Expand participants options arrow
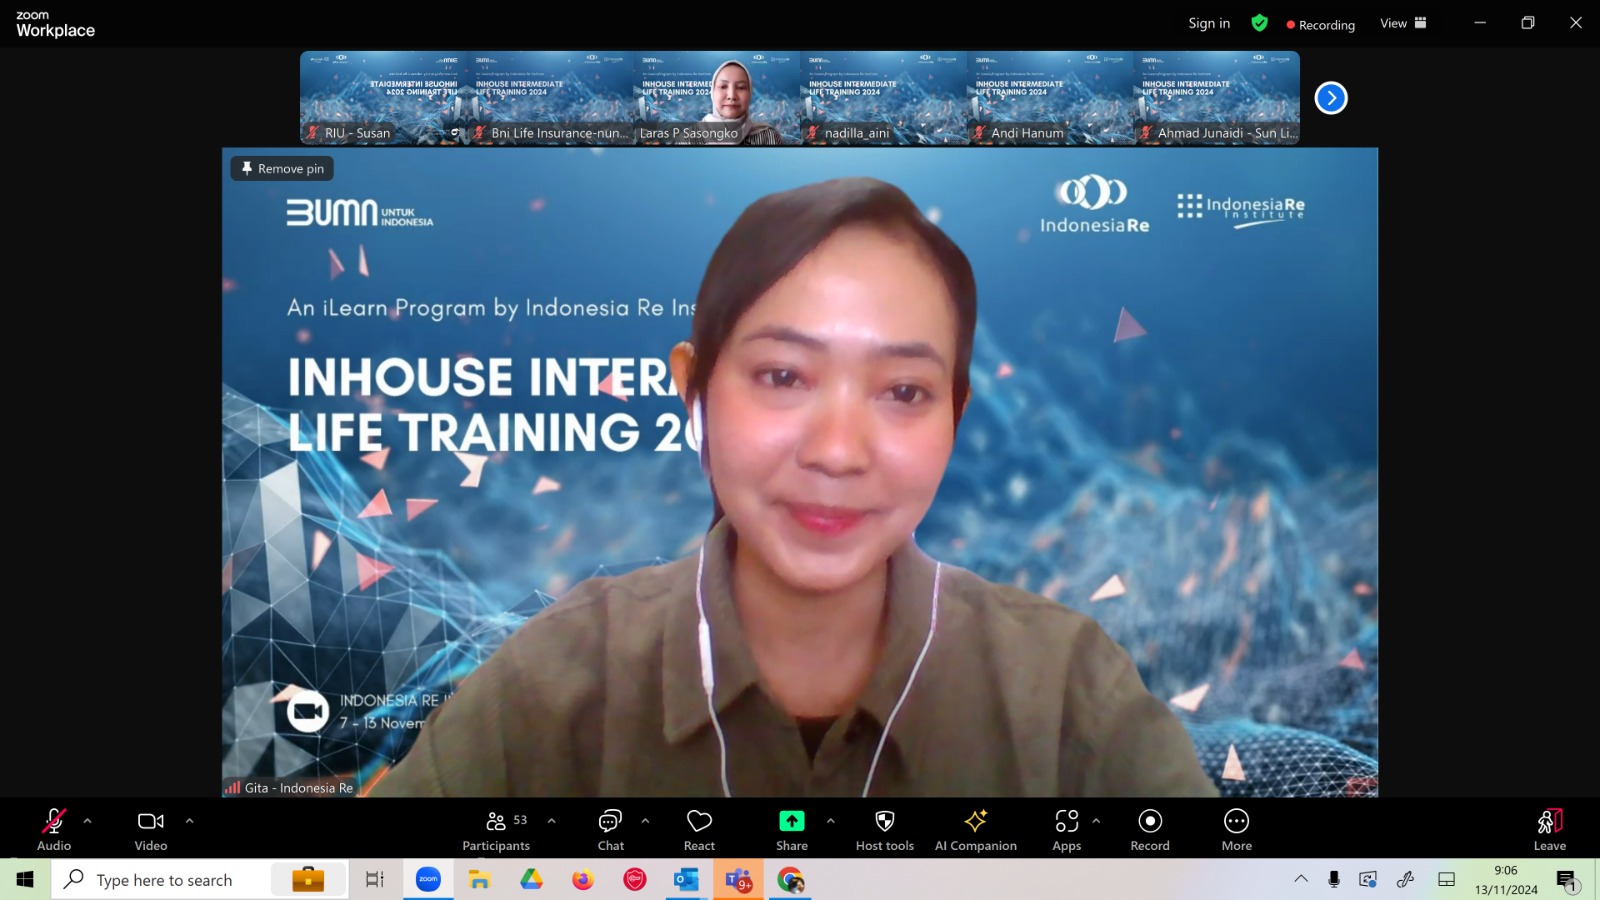 click(x=552, y=821)
